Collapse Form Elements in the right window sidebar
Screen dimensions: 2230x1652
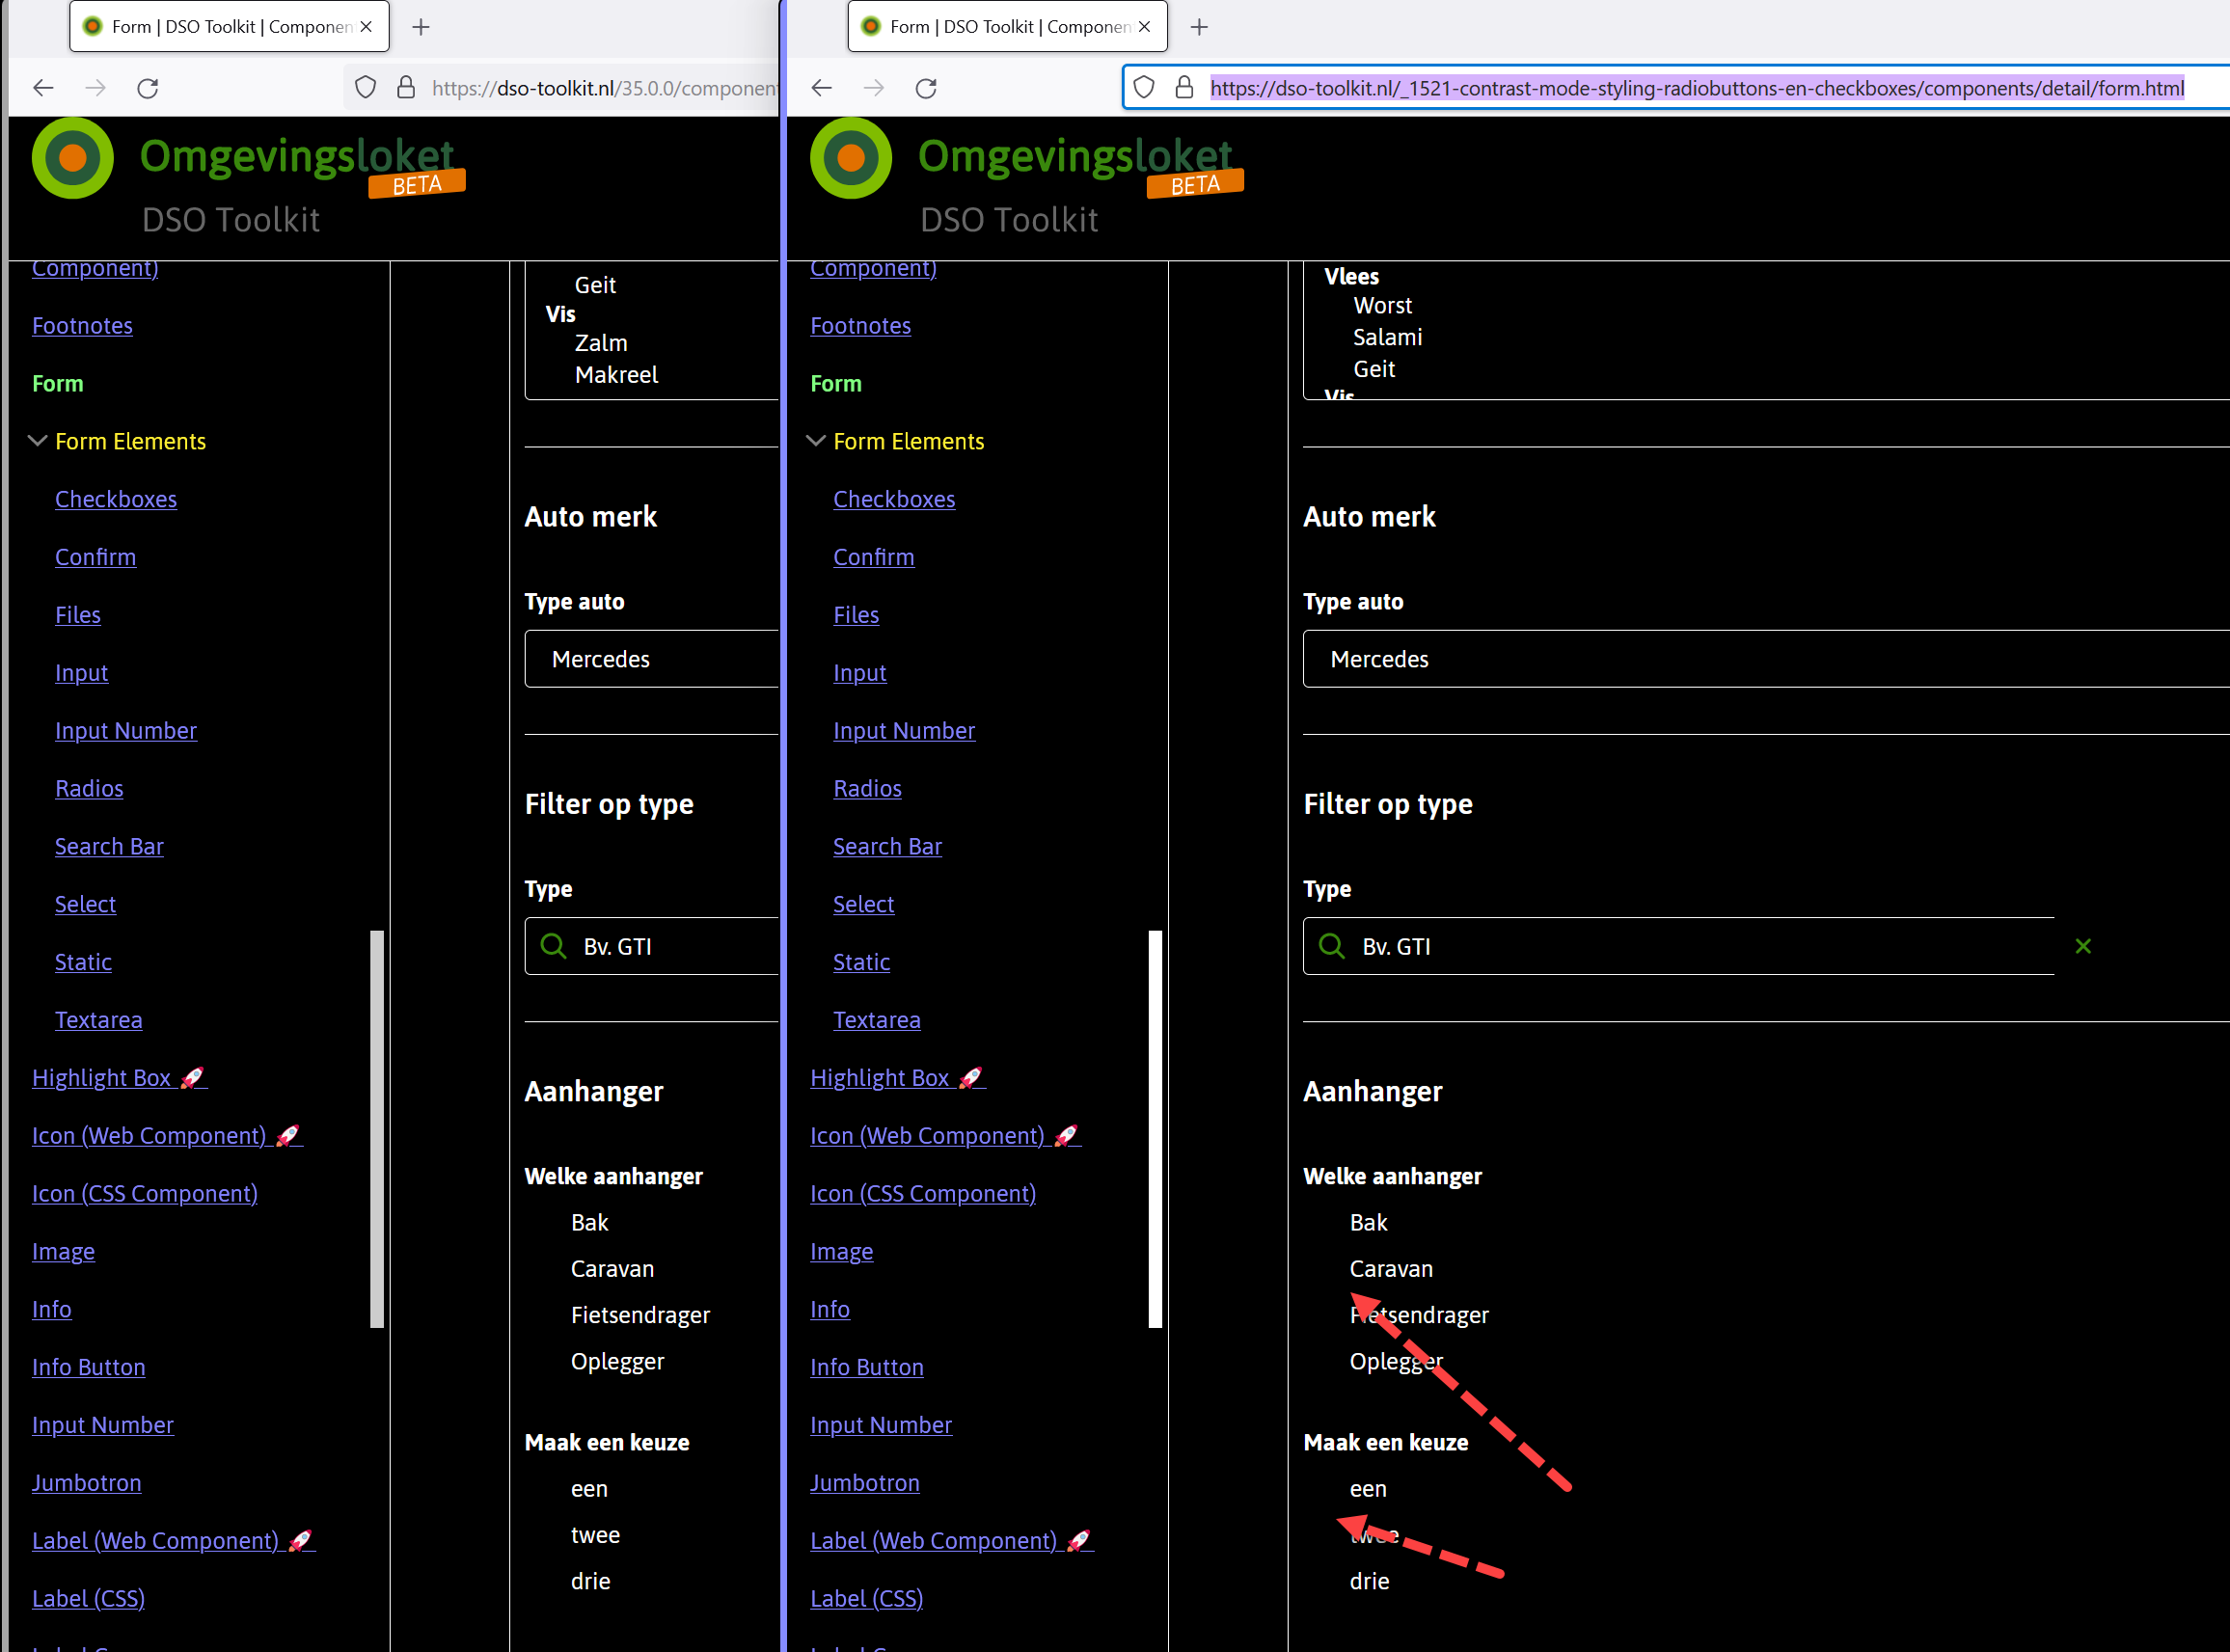pos(816,441)
